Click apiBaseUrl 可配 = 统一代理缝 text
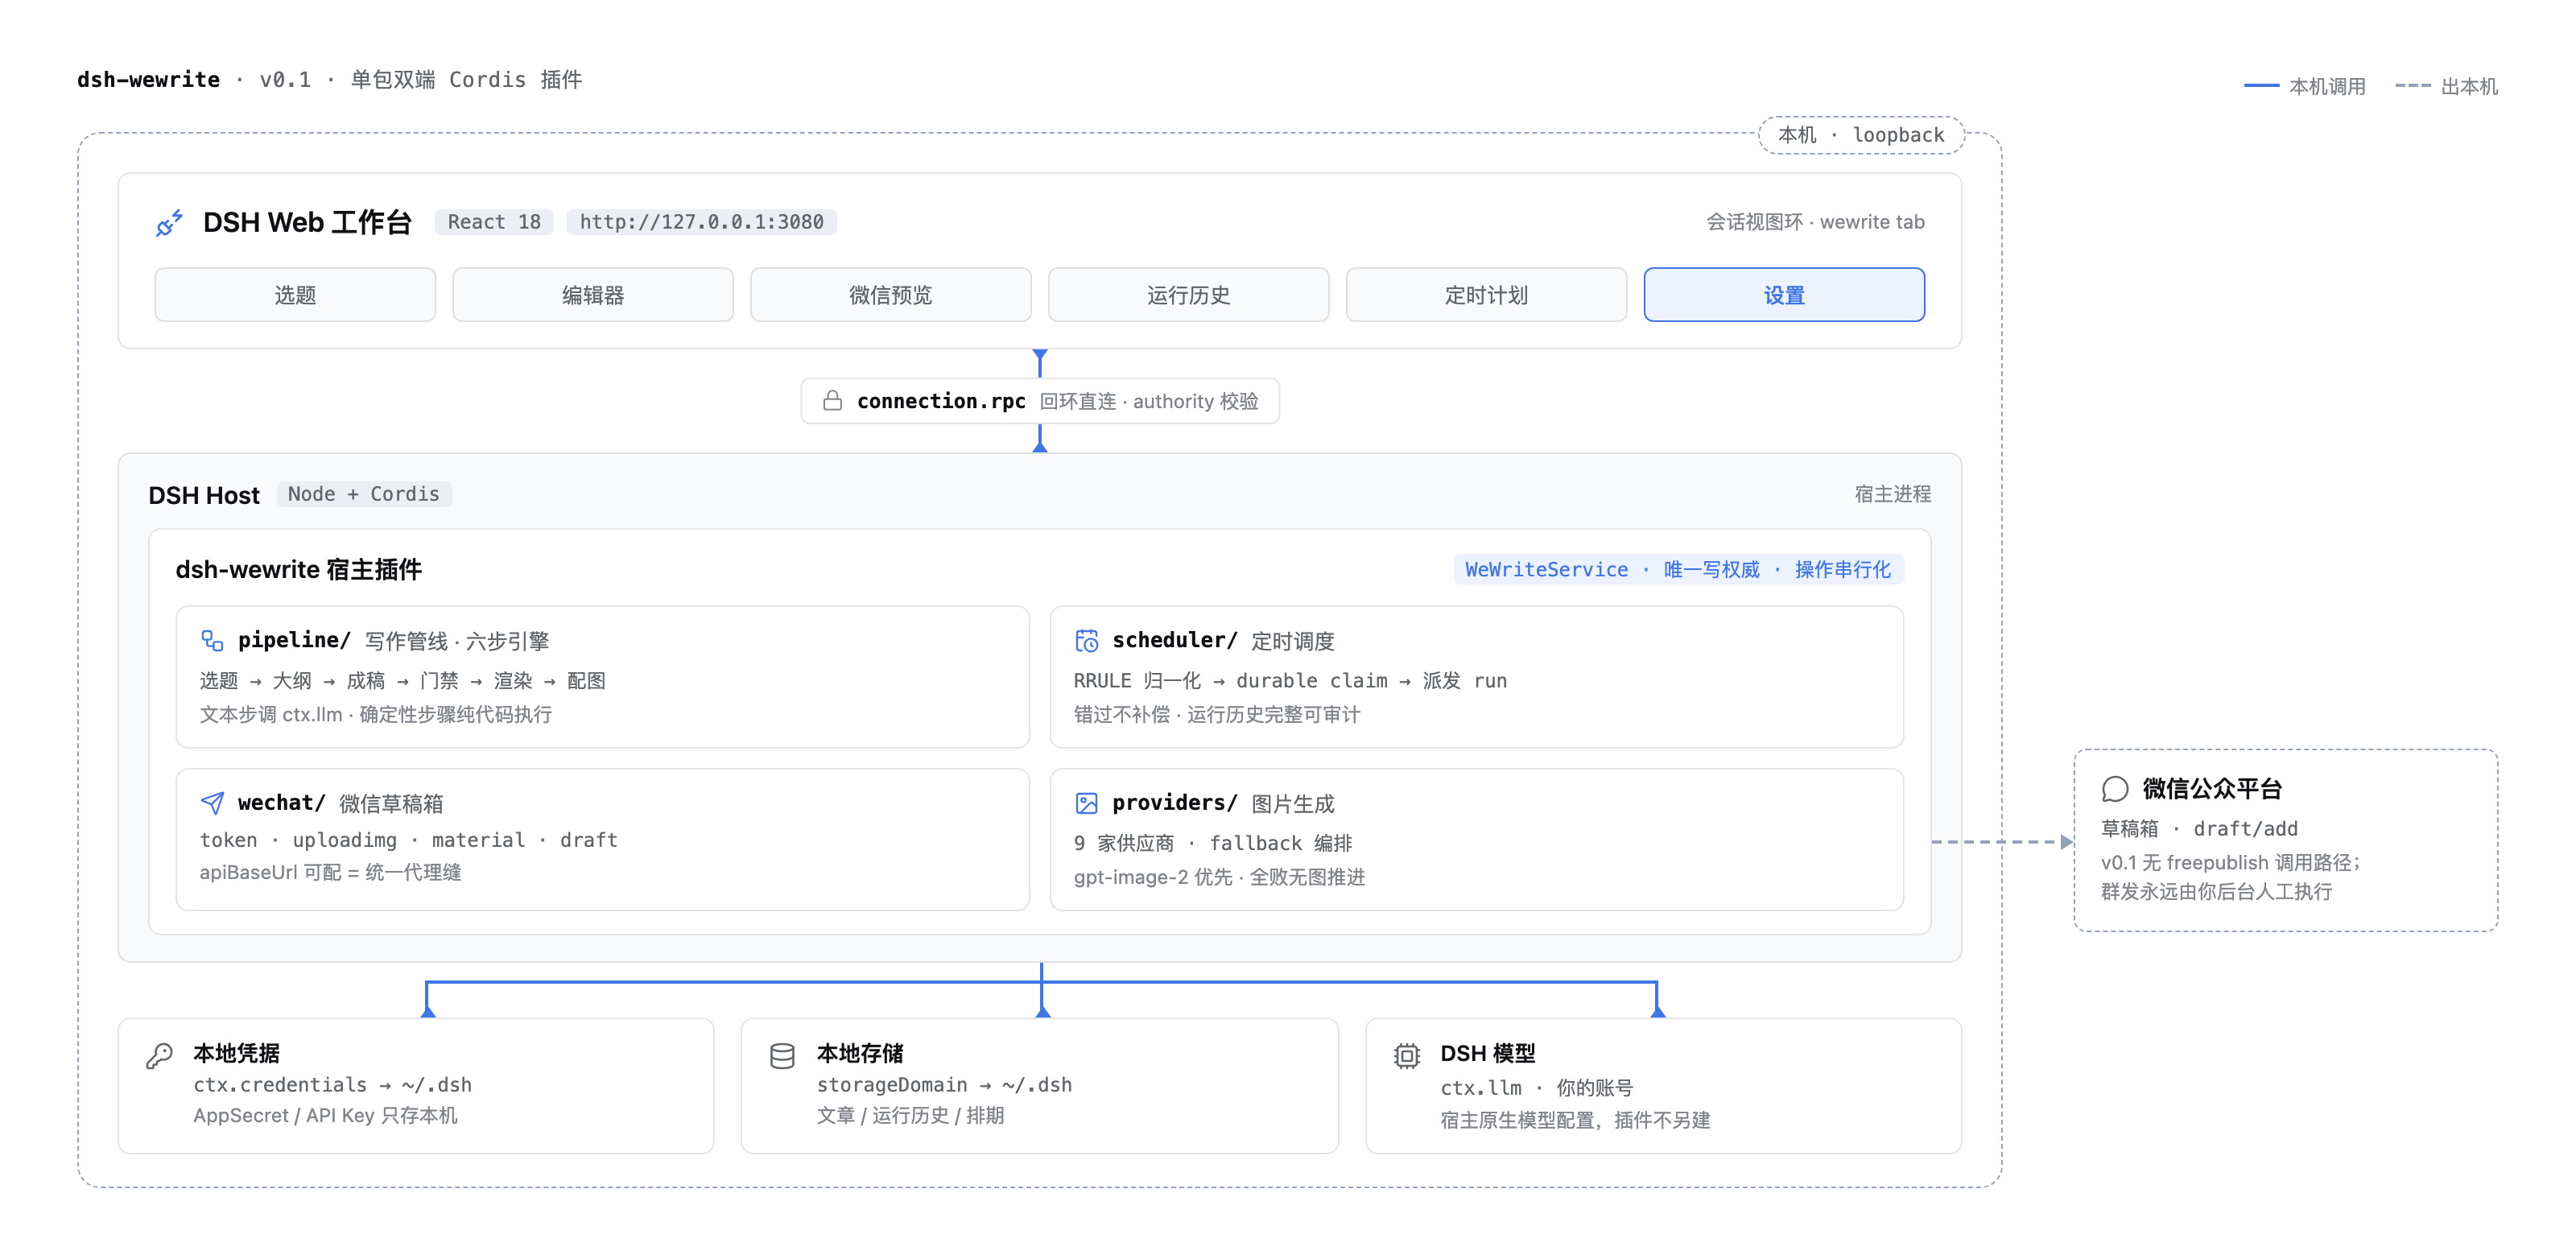This screenshot has height=1259, width=2576. point(330,872)
